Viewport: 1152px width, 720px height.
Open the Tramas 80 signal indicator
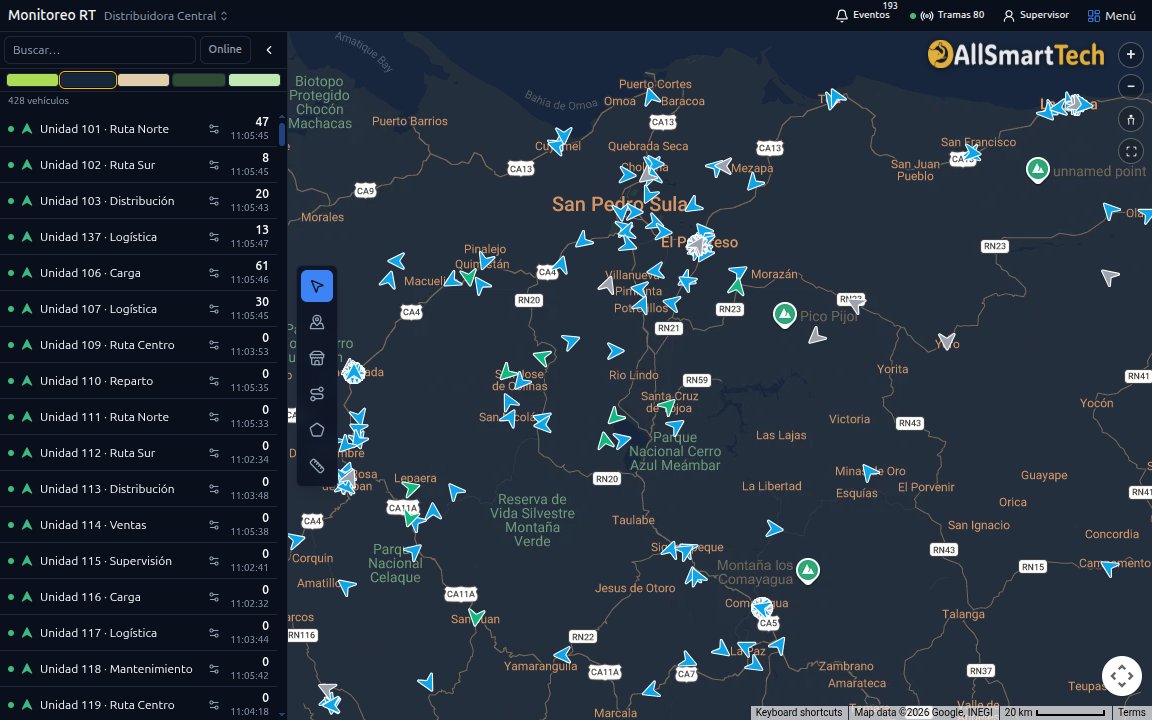947,15
